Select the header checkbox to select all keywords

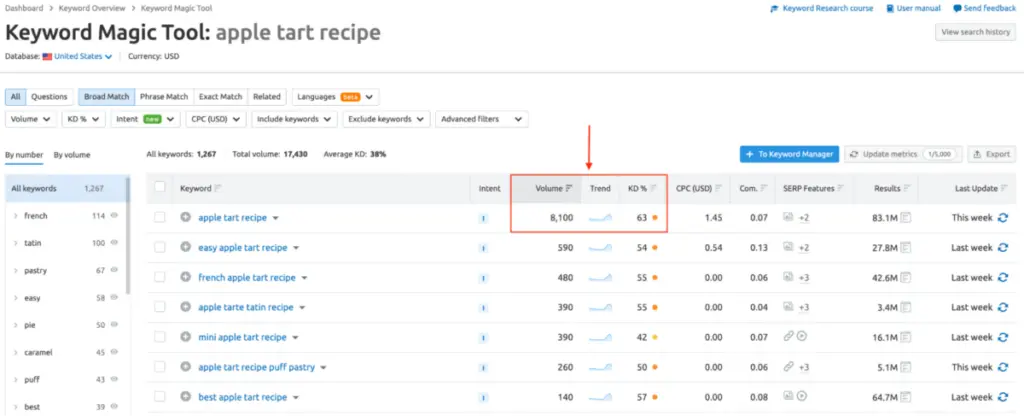point(160,188)
